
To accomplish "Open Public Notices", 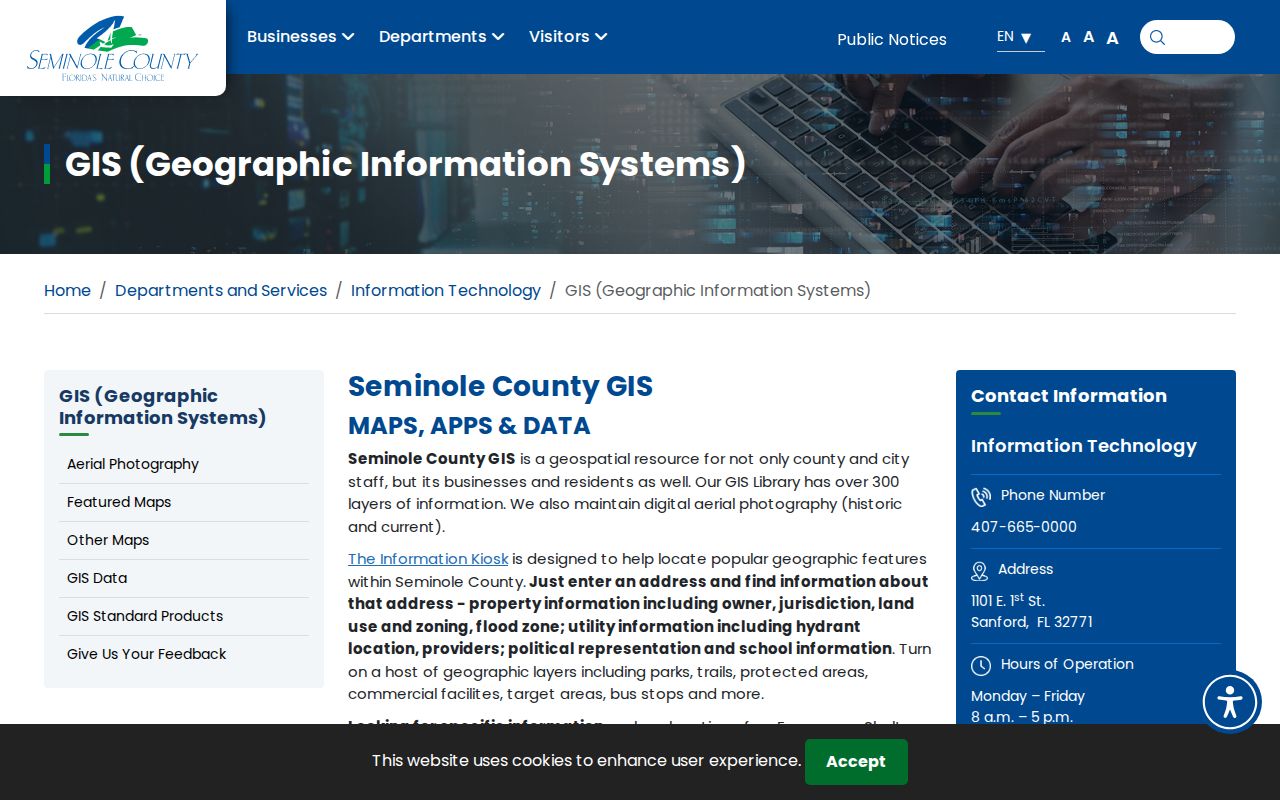I will click(892, 39).
